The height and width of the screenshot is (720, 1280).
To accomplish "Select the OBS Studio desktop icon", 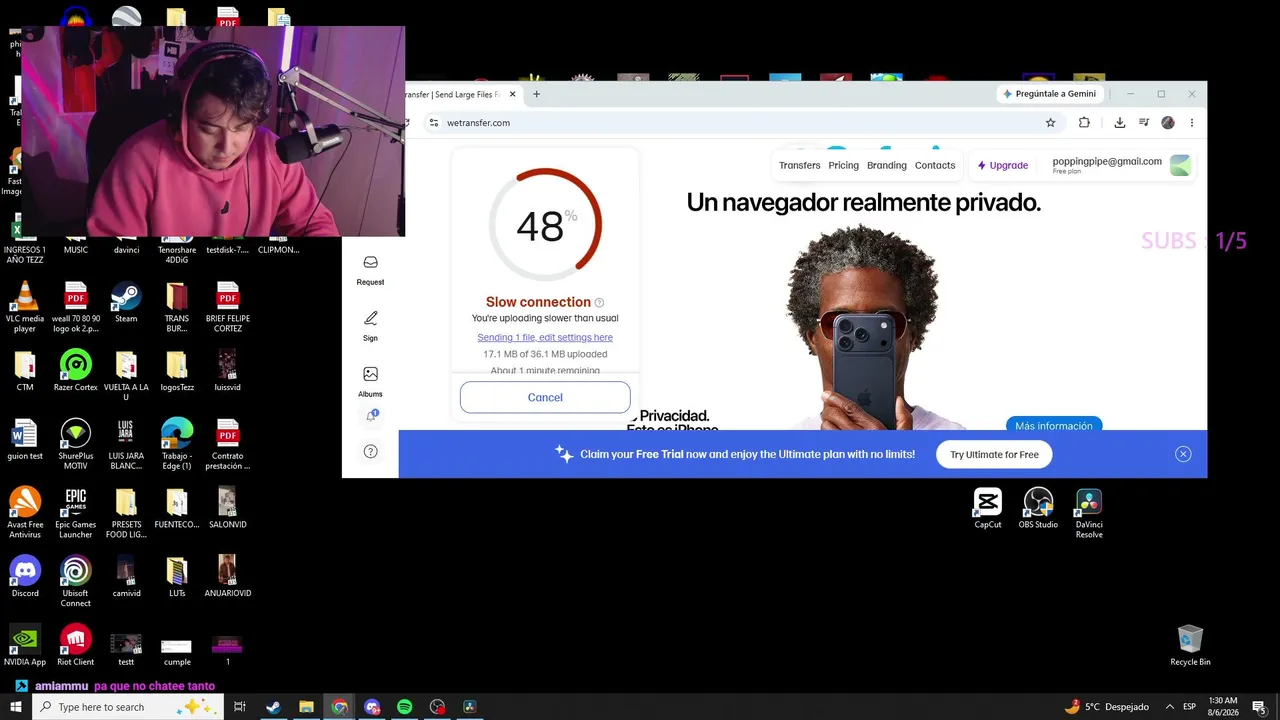I will (x=1038, y=508).
